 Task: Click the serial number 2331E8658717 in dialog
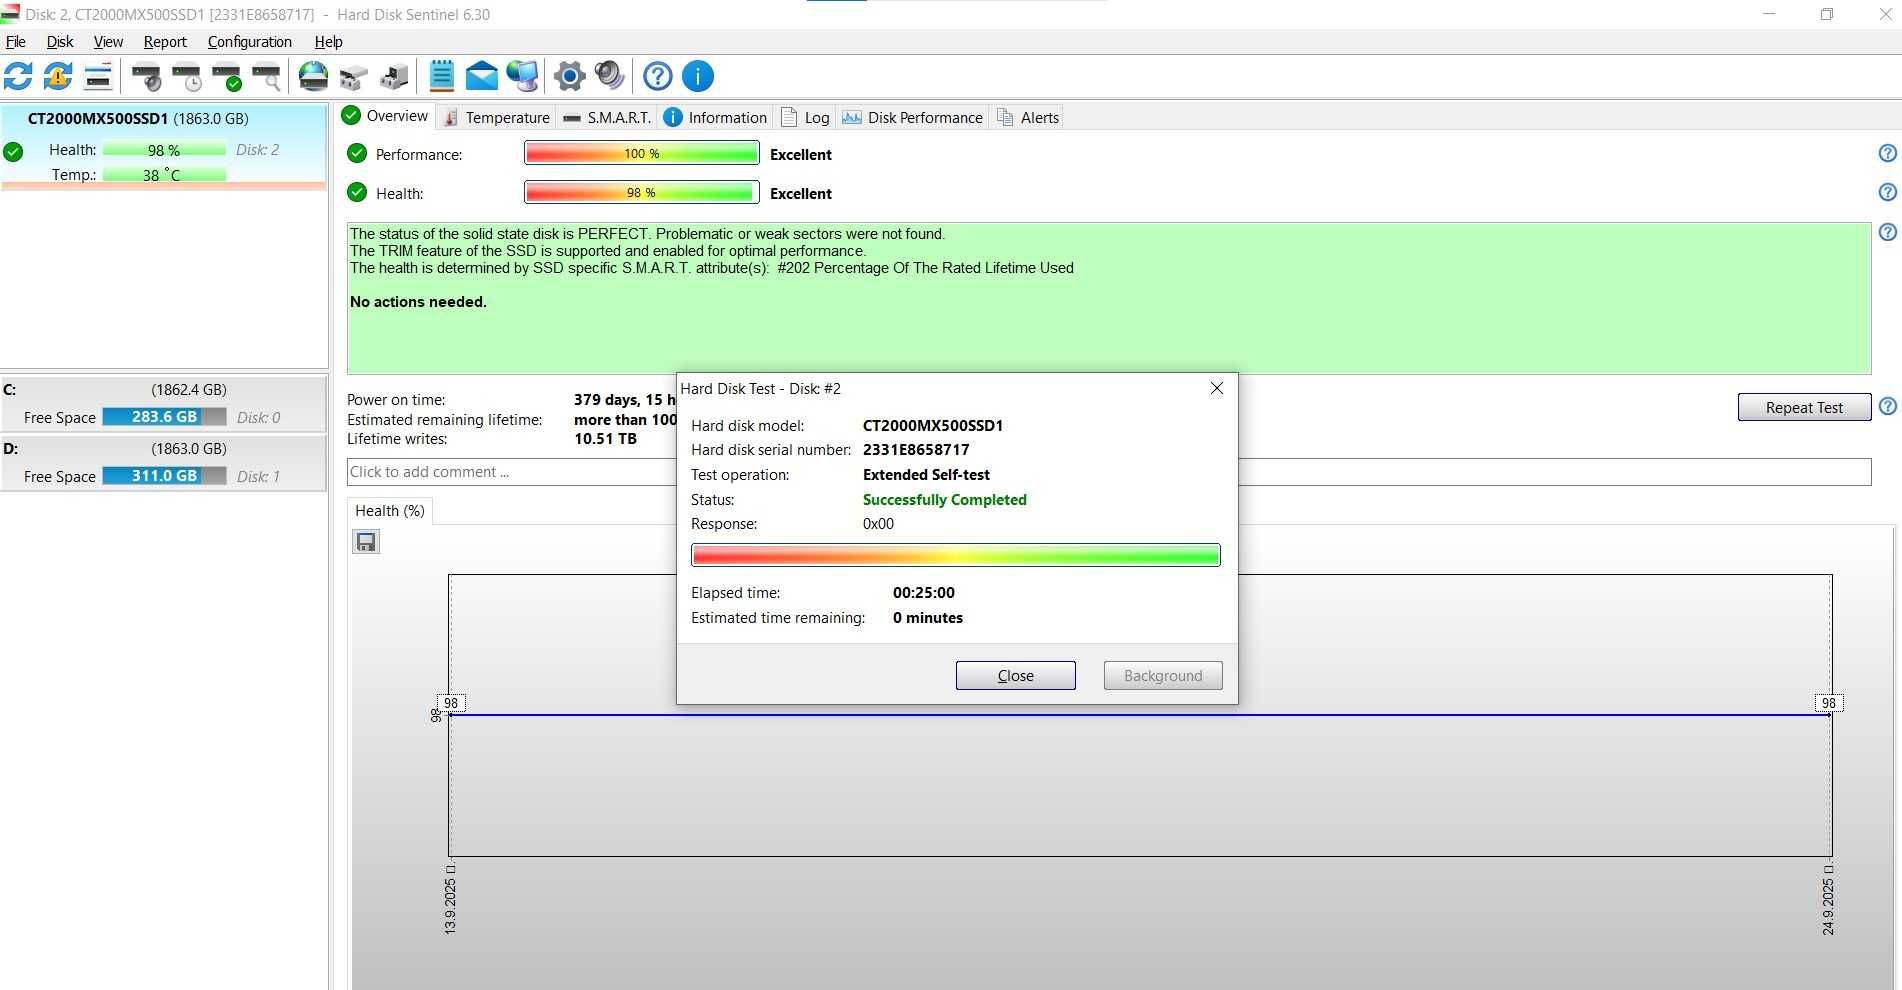pos(916,450)
